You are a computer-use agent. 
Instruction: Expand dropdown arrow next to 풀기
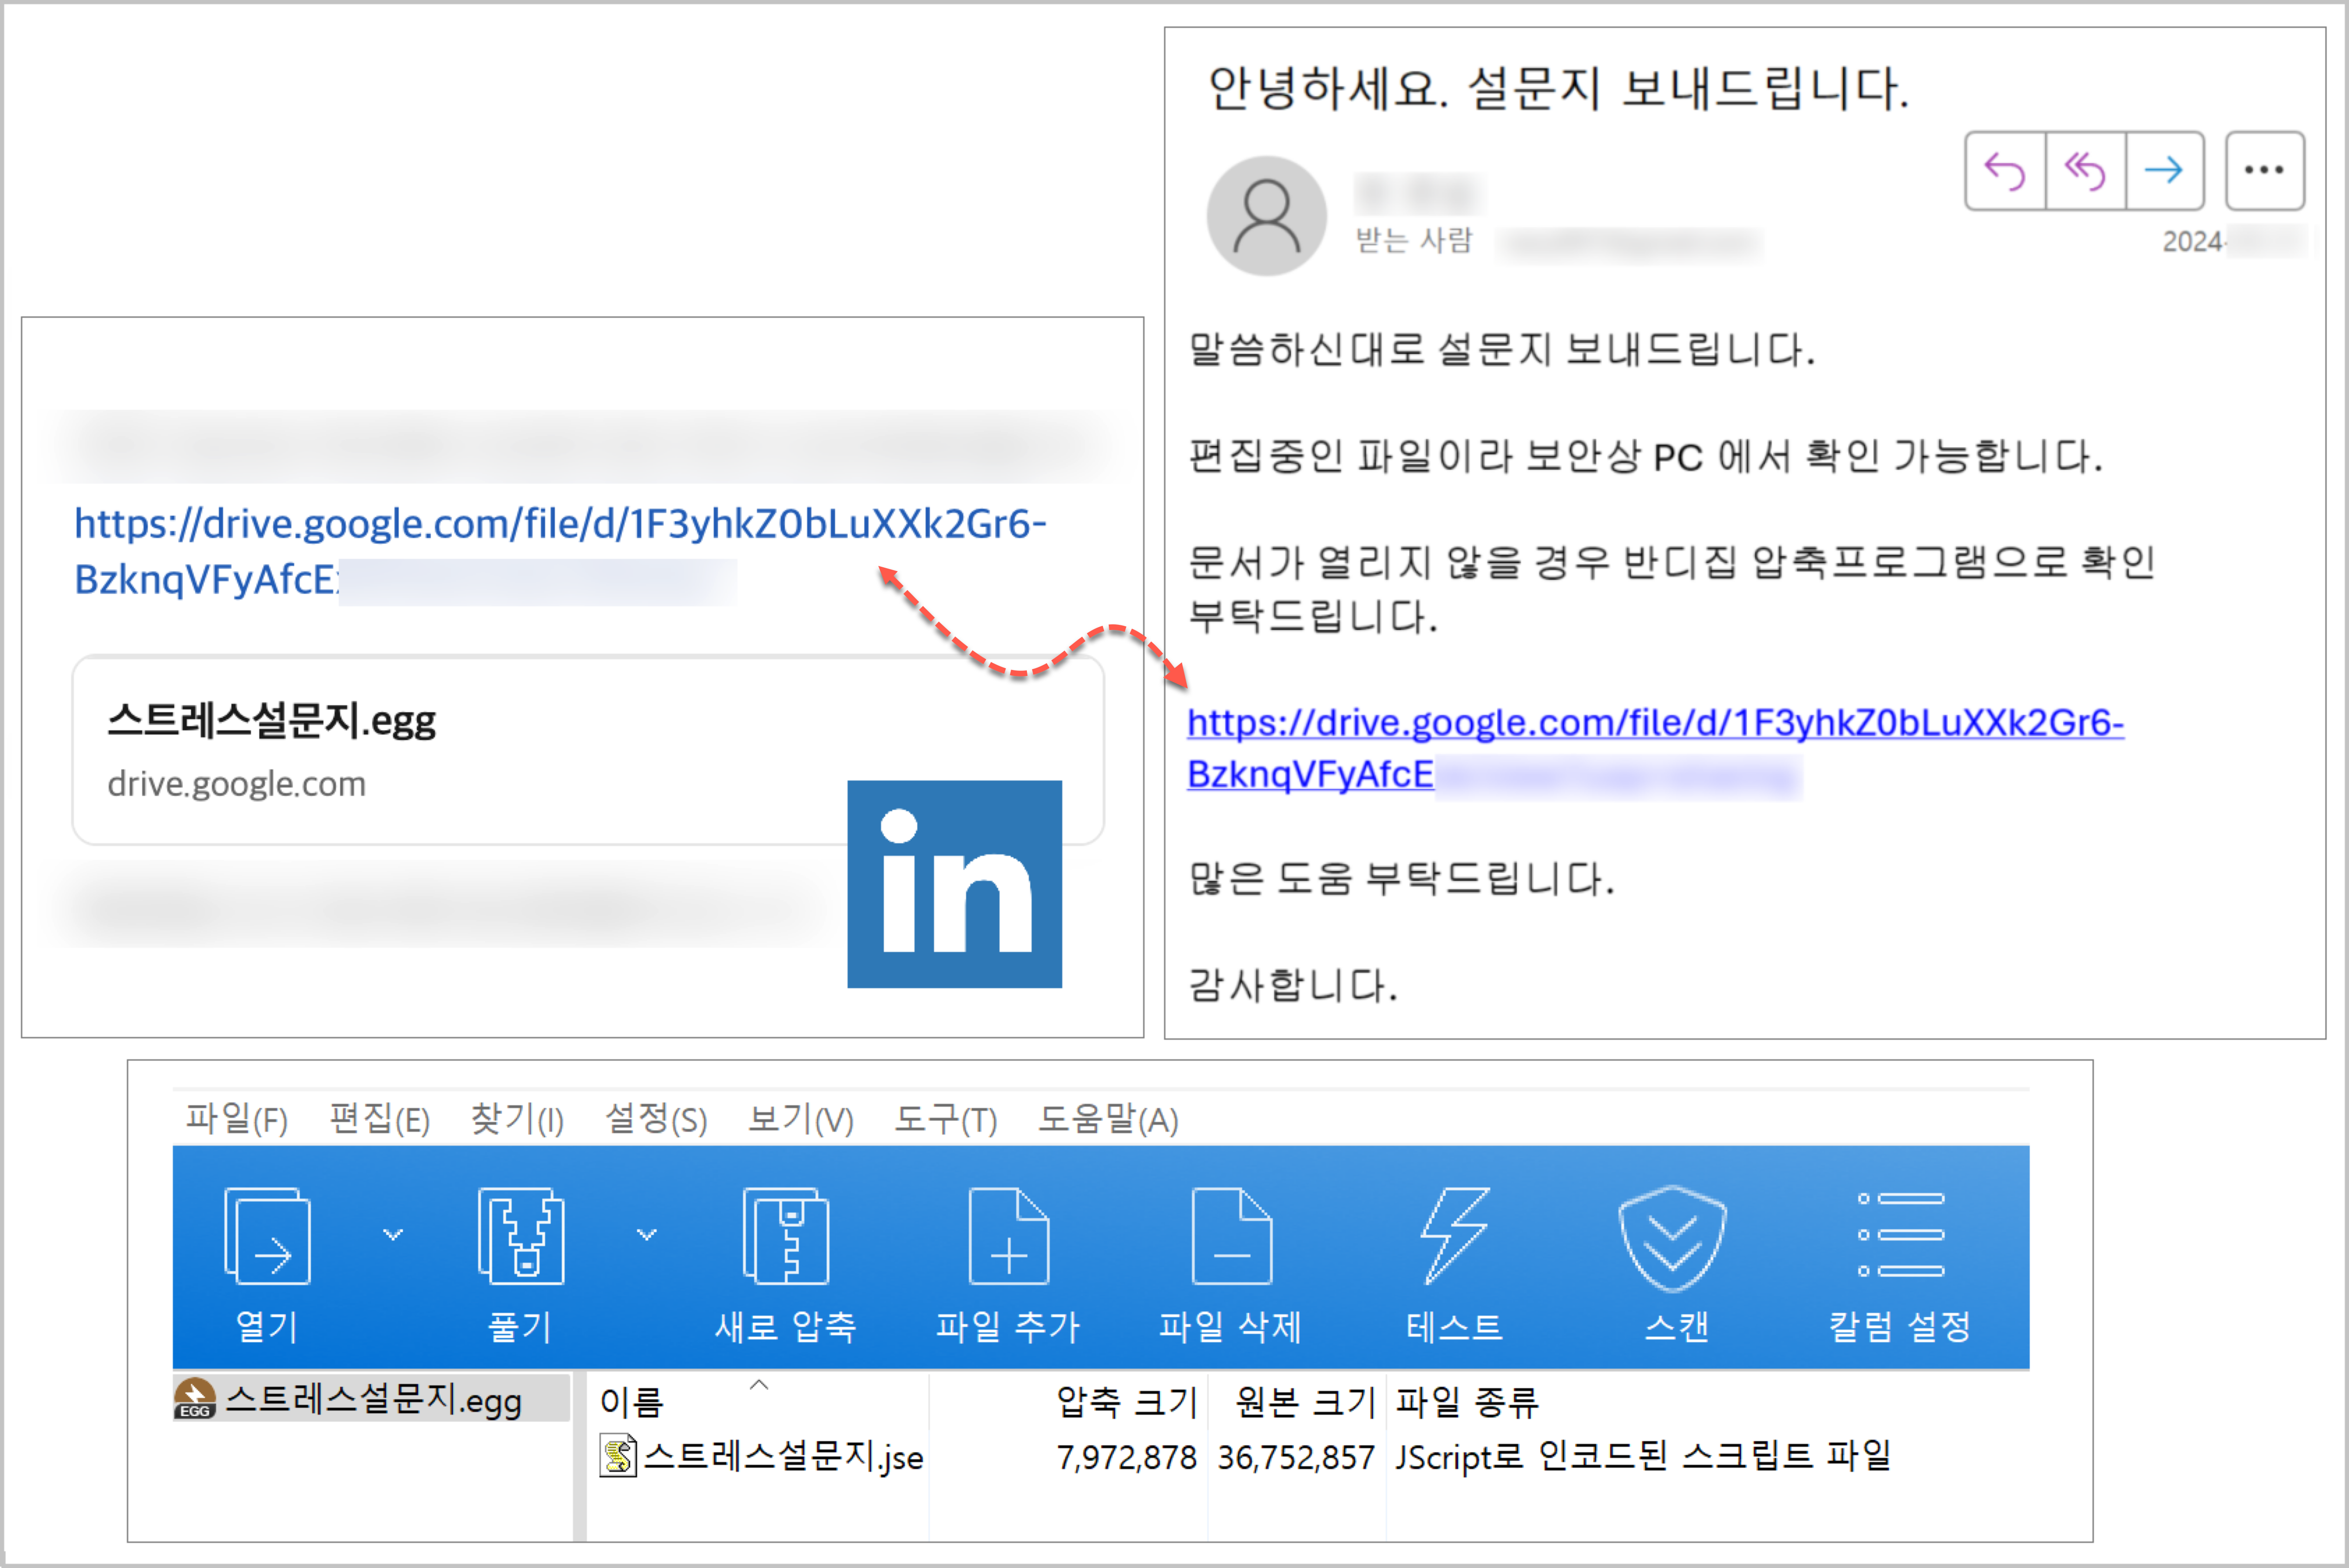coord(647,1235)
